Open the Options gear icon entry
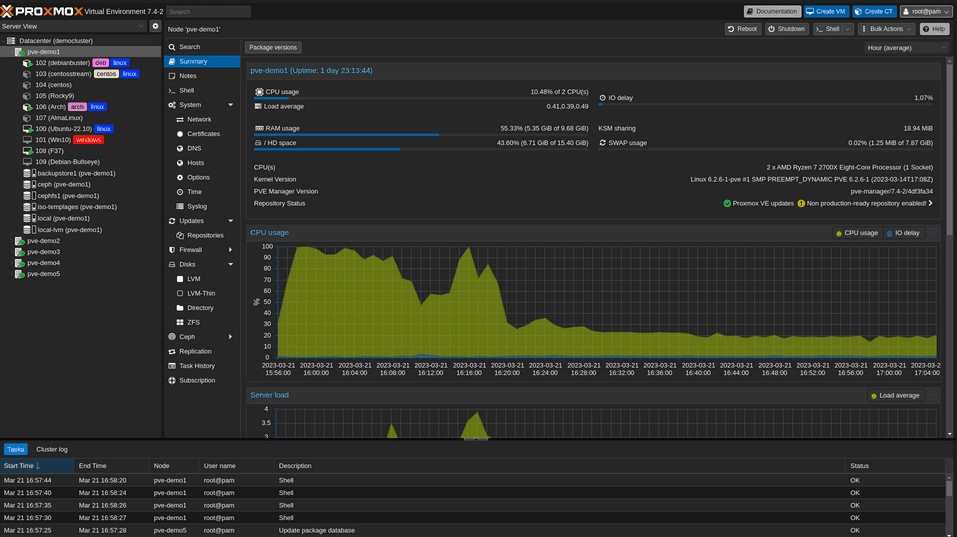Screen dimensions: 957x537 pos(180,178)
